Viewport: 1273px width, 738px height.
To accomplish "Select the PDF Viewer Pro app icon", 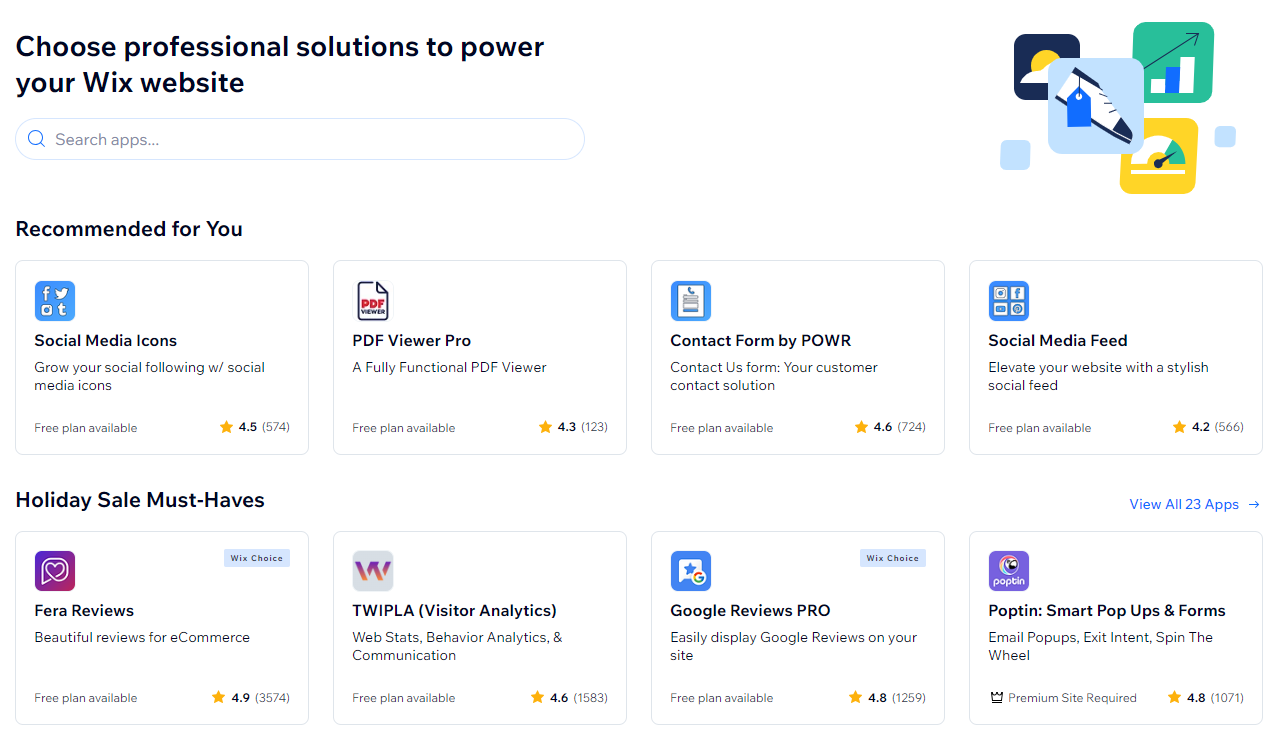I will point(372,300).
